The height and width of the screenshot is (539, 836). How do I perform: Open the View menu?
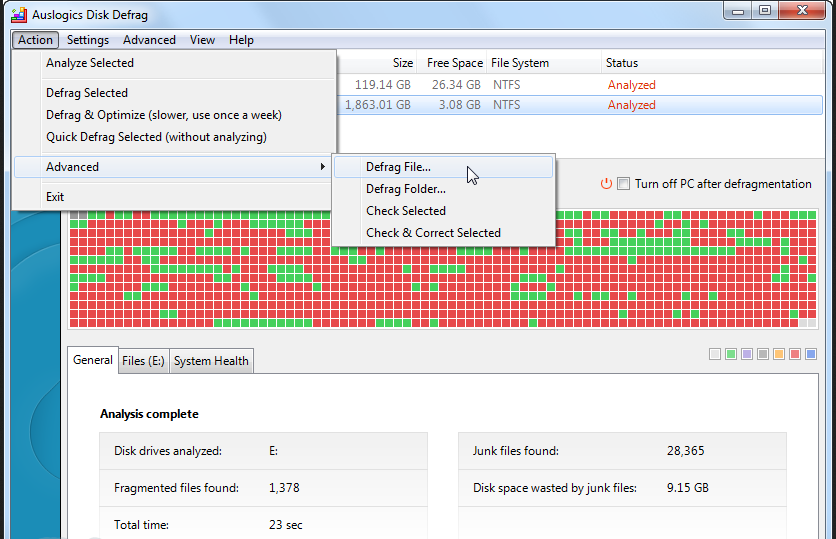[202, 40]
